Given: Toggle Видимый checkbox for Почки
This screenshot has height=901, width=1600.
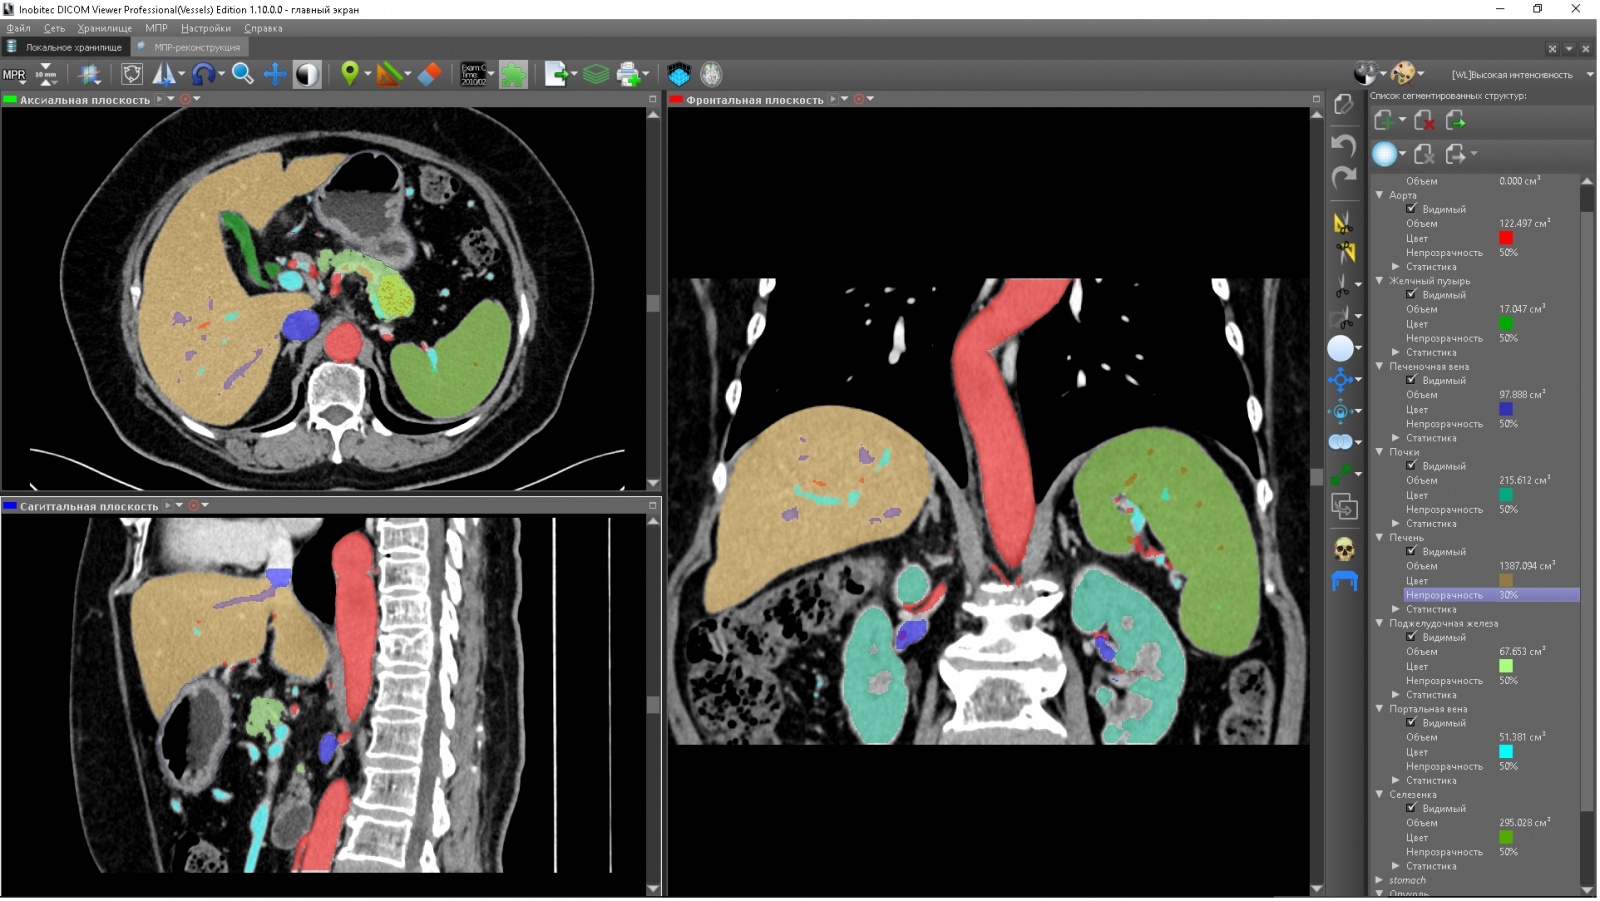Looking at the screenshot, I should 1411,465.
